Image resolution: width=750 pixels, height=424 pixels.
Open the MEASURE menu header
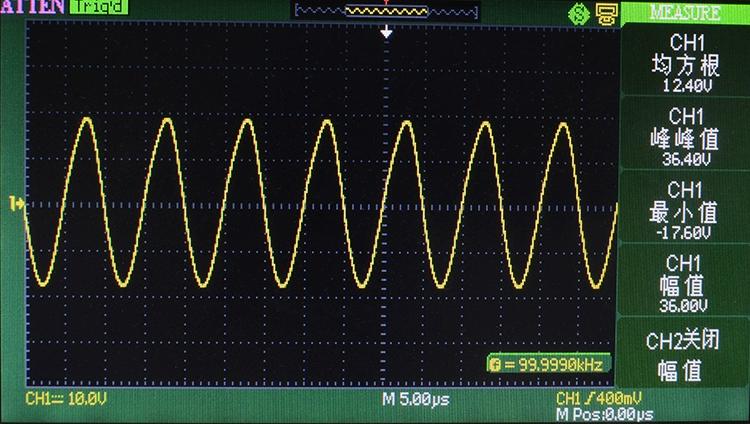pos(684,13)
